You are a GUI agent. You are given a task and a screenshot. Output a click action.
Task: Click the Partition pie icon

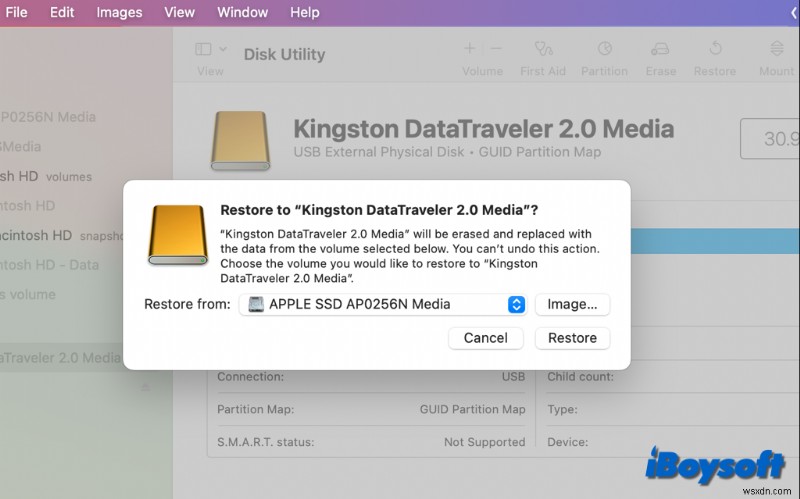point(605,48)
